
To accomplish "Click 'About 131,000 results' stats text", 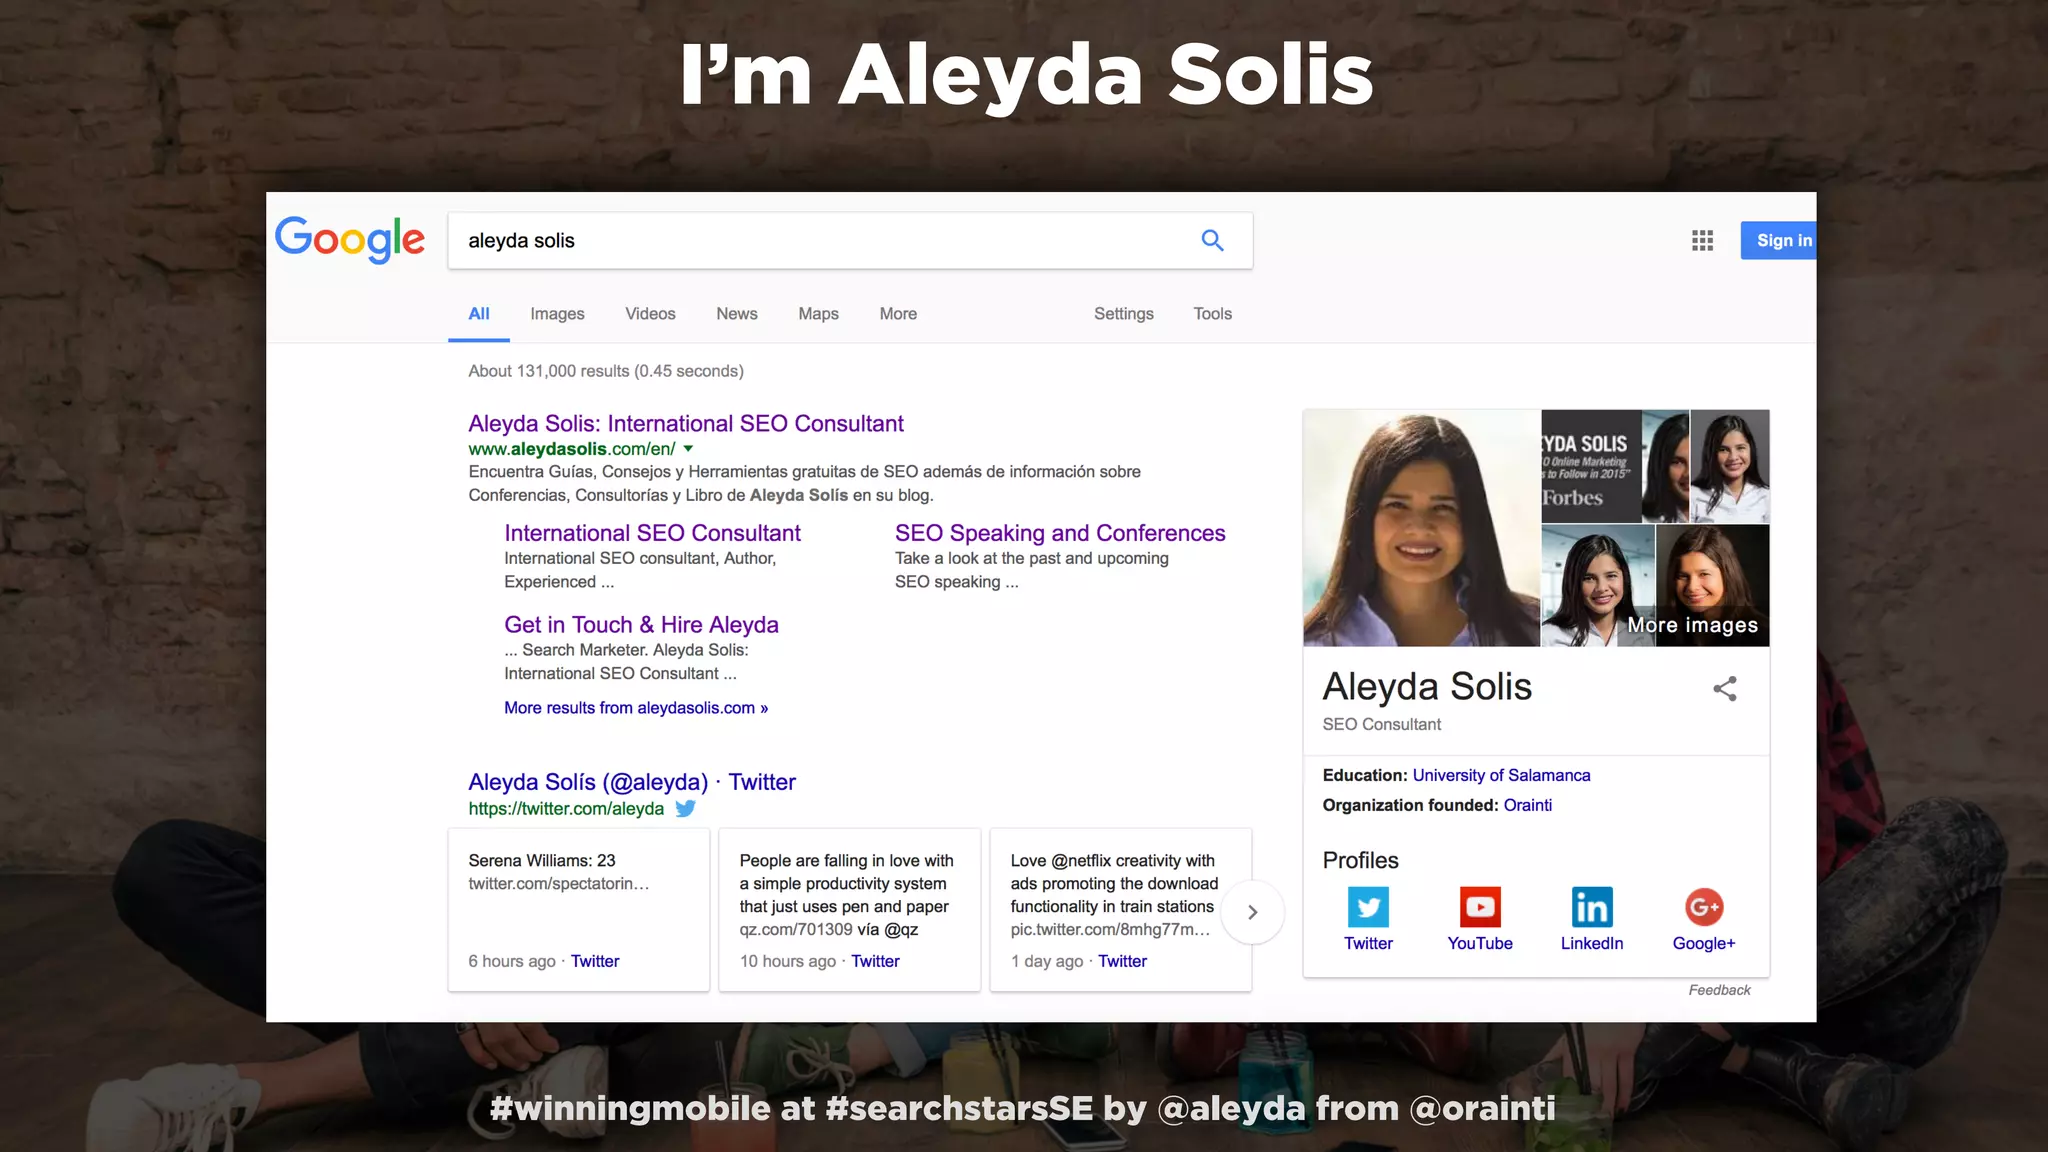I will [606, 371].
